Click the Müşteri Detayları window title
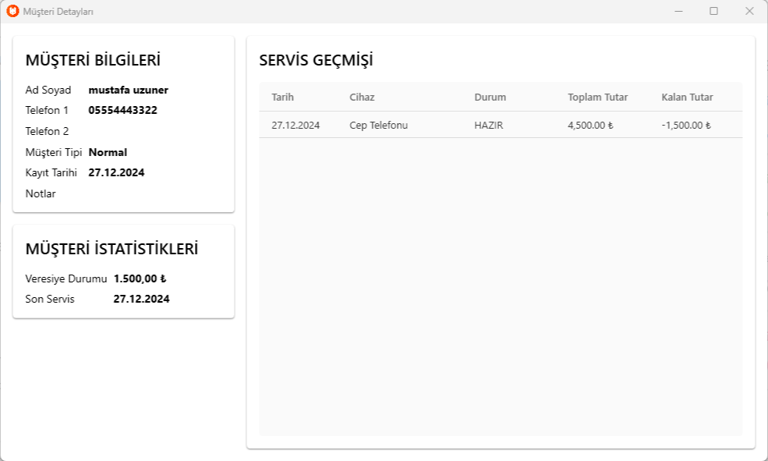Image resolution: width=768 pixels, height=461 pixels. click(58, 11)
